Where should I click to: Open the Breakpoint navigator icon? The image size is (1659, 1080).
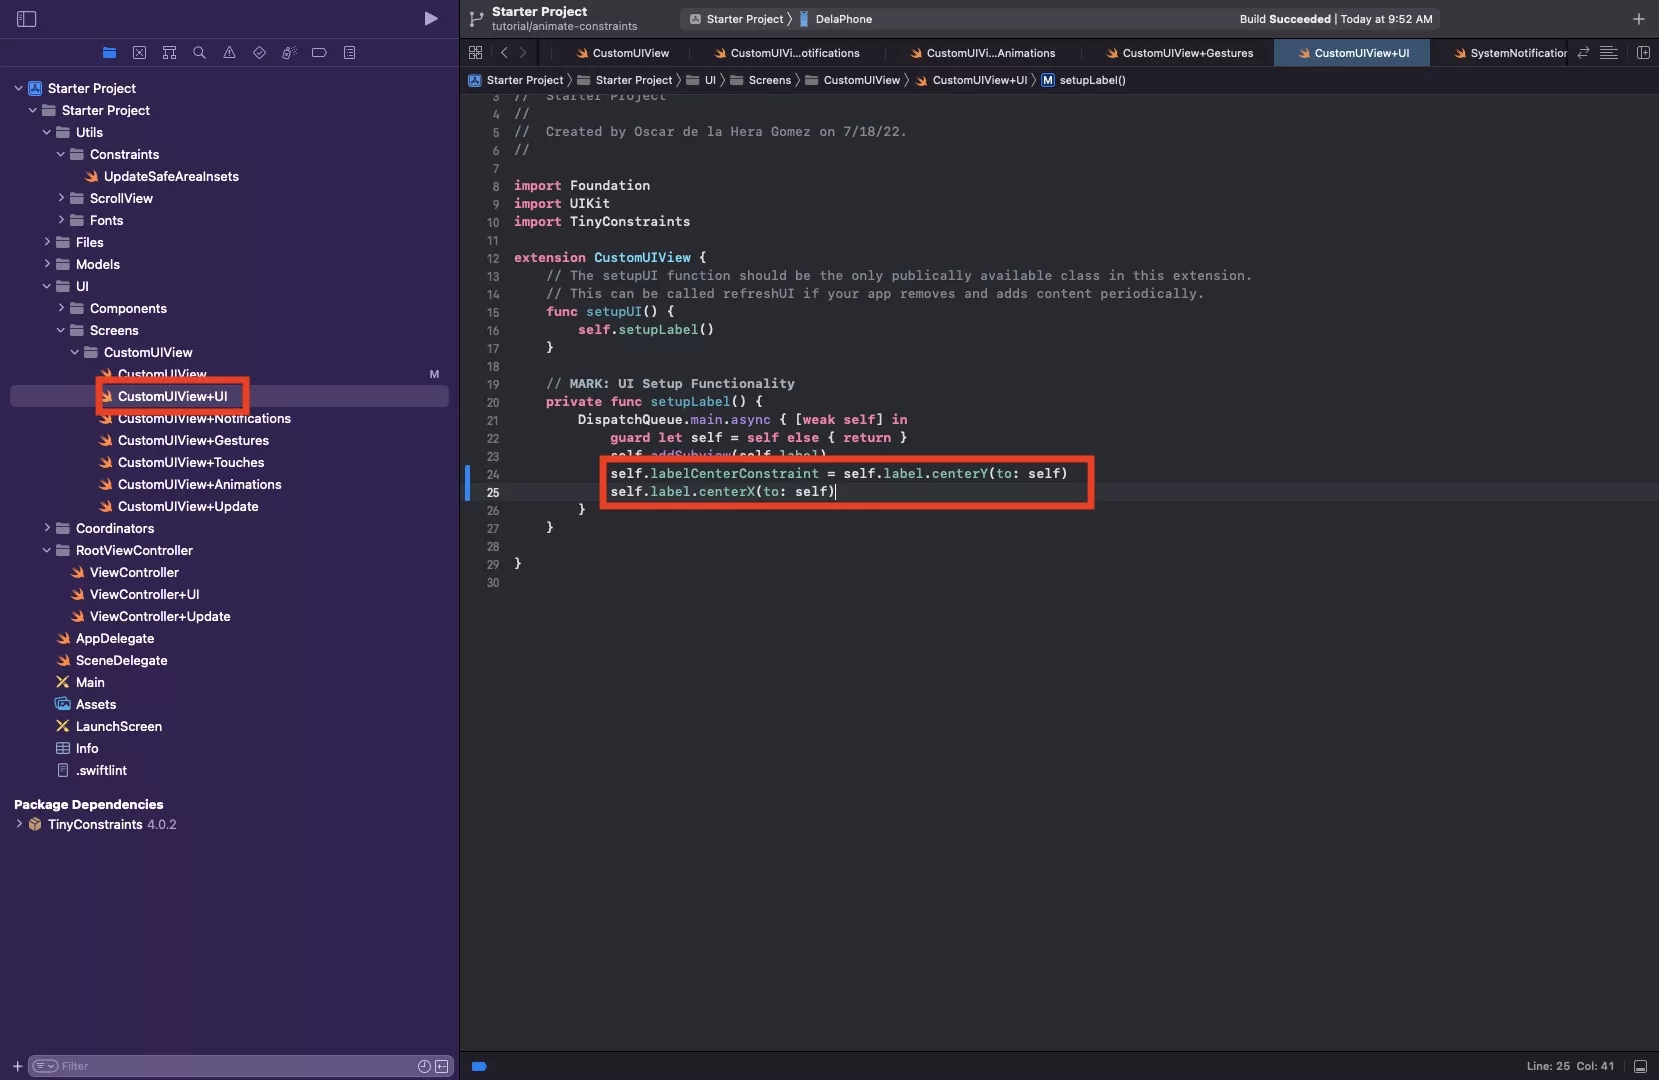click(x=319, y=53)
